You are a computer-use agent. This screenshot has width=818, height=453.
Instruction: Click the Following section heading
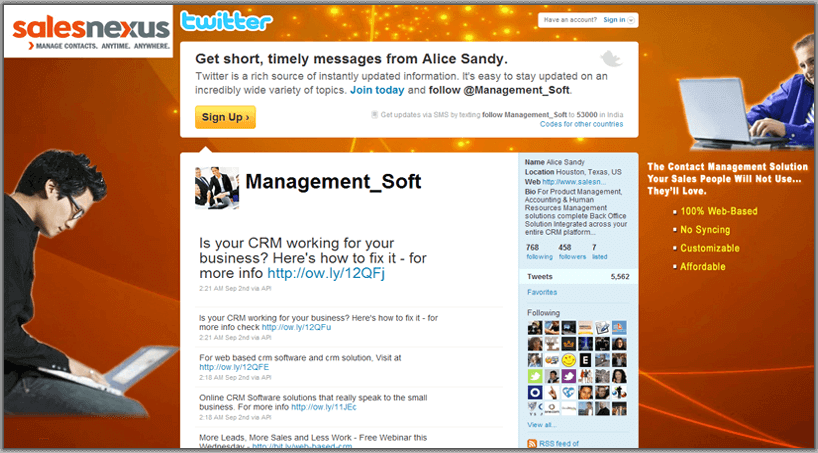[x=543, y=313]
